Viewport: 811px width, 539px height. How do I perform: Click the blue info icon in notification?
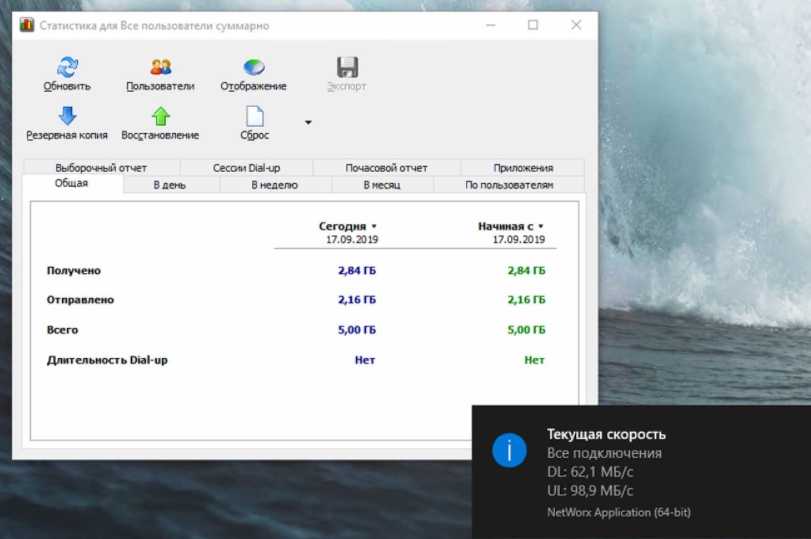click(509, 451)
